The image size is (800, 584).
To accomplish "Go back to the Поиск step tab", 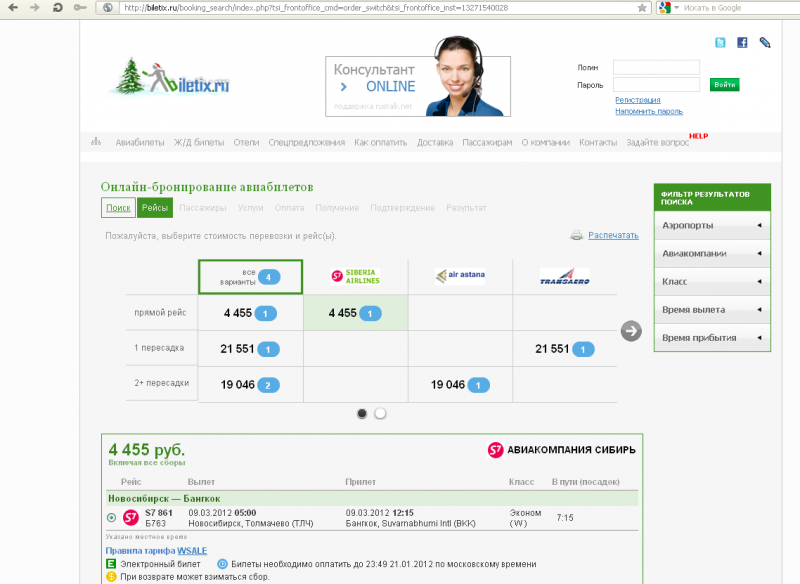I will [x=118, y=208].
